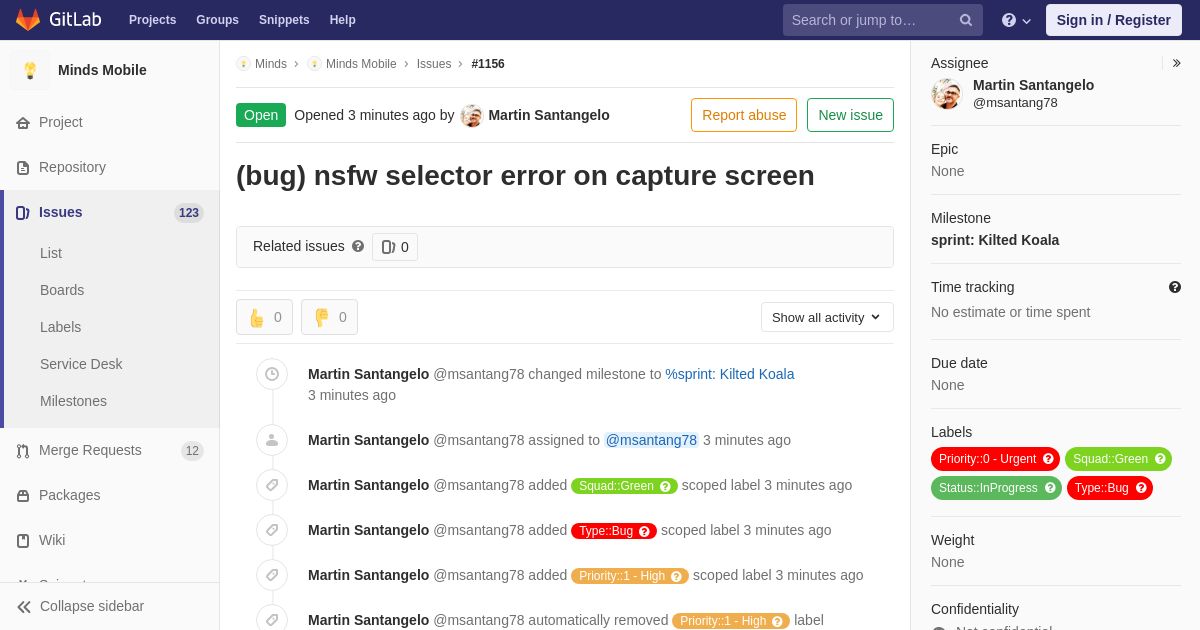This screenshot has width=1200, height=630.
Task: Click the Merge Requests count badge 12
Action: [192, 451]
